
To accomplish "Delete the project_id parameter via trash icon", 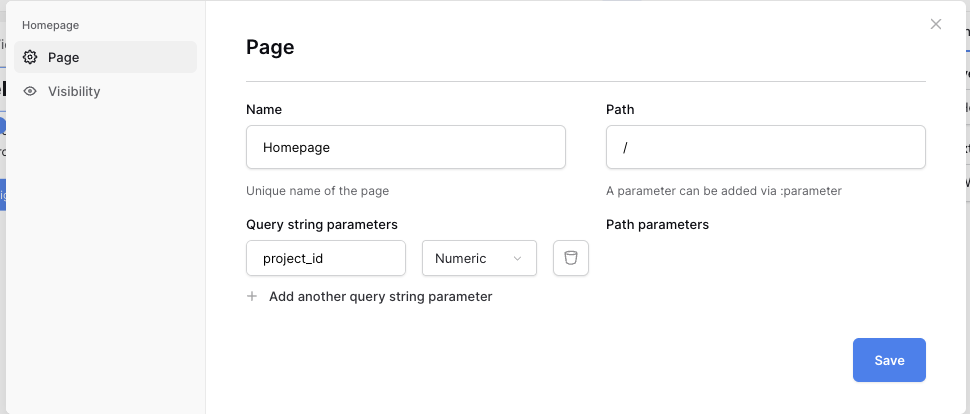I will click(x=571, y=258).
